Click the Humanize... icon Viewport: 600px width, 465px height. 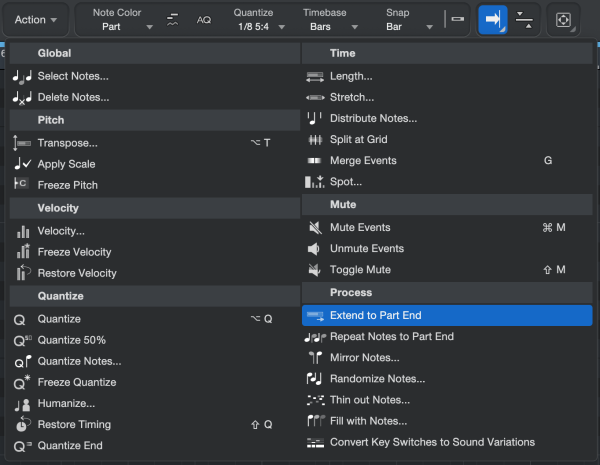click(x=22, y=405)
